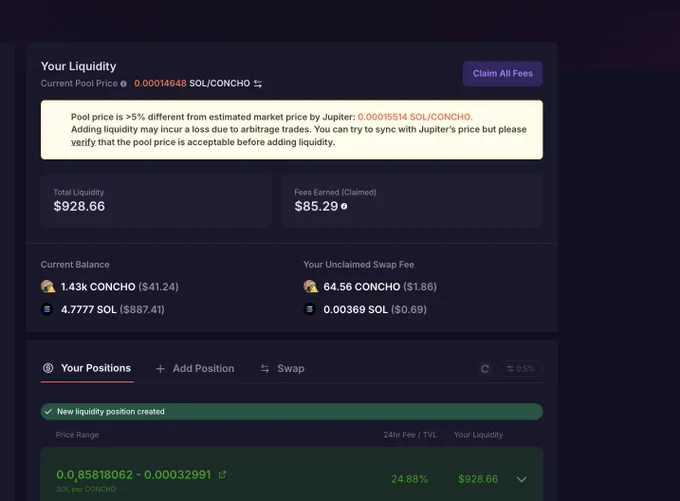This screenshot has height=501, width=680.
Task: Click the Your Liquidity heading
Action: 78,66
